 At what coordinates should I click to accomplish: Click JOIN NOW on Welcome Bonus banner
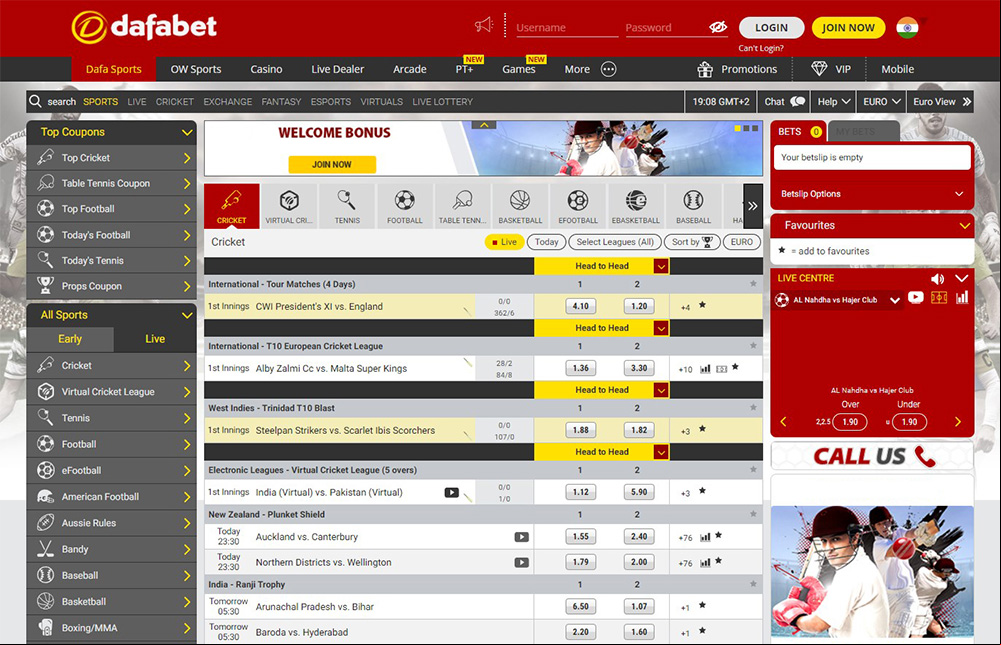pos(332,164)
